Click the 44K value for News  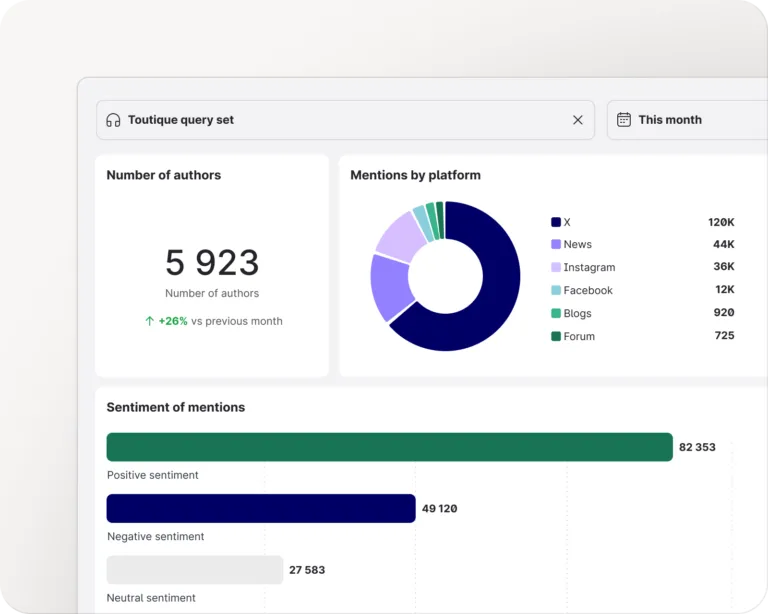(723, 244)
